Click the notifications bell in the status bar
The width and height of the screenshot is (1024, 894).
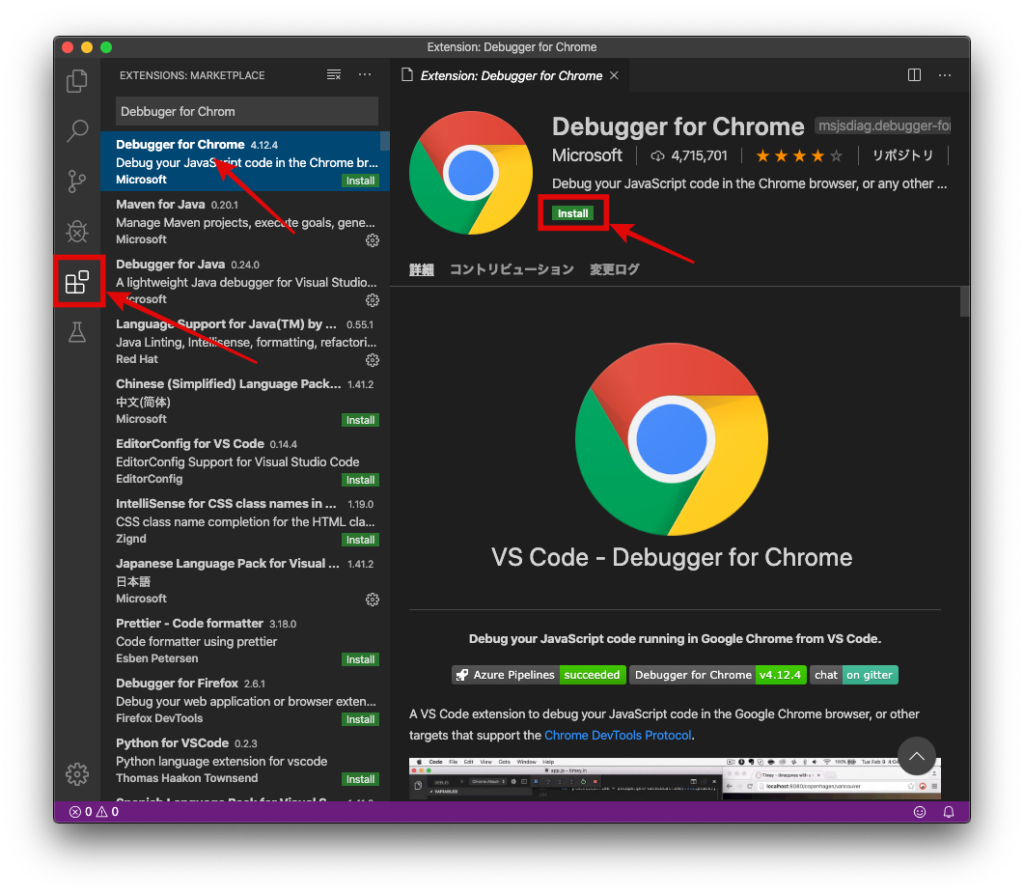[948, 811]
